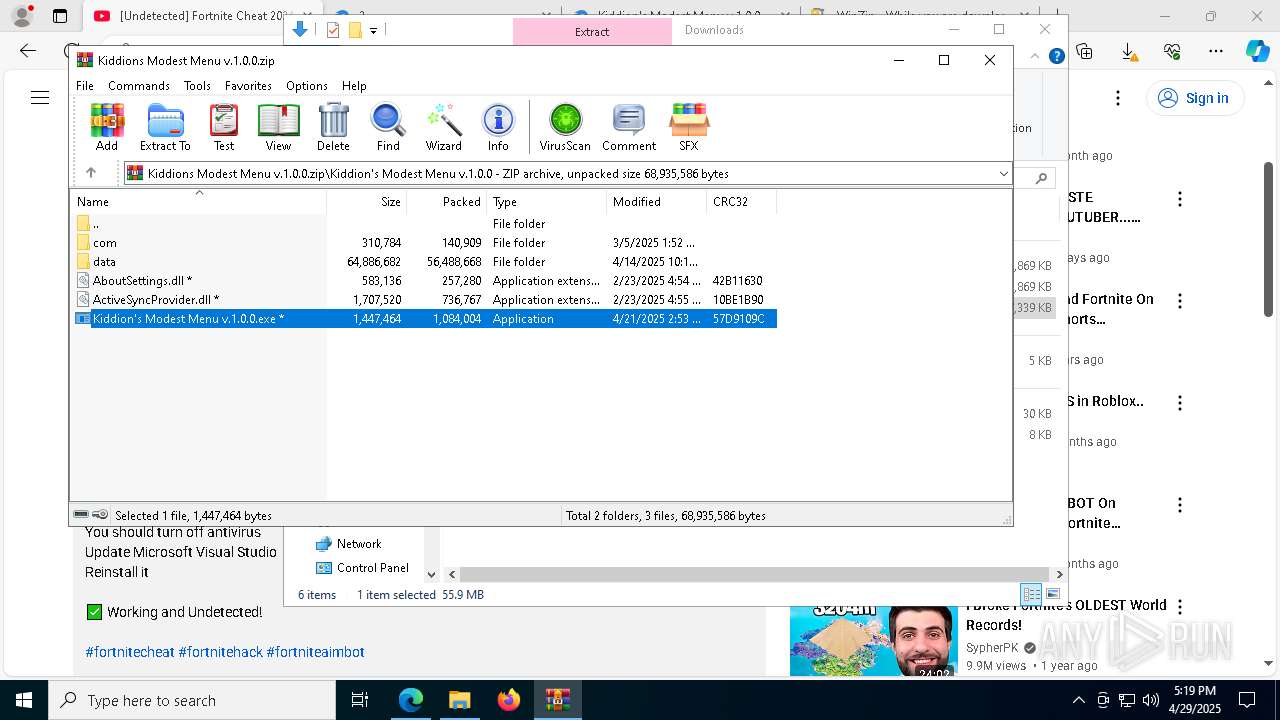1280x720 pixels.
Task: Open Task View on taskbar
Action: click(x=360, y=700)
